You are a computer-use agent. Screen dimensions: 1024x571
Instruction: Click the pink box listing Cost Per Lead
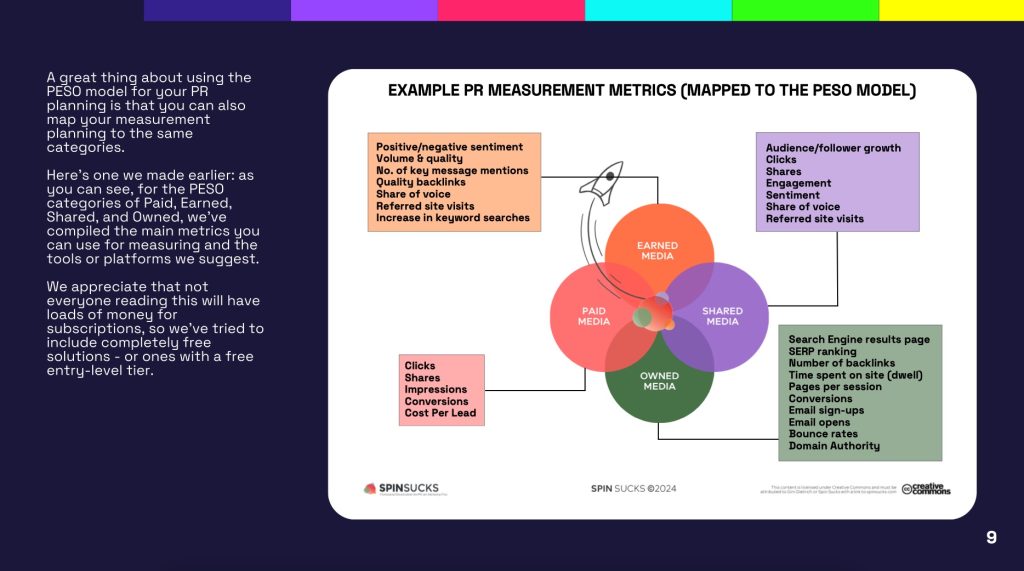441,390
